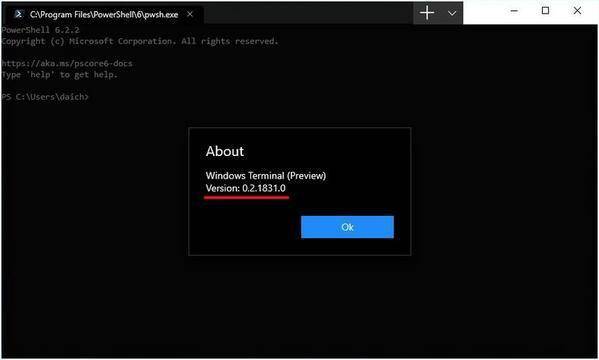Viewport: 599px width, 360px height.
Task: Expand the profiles dropdown chevron
Action: point(452,13)
